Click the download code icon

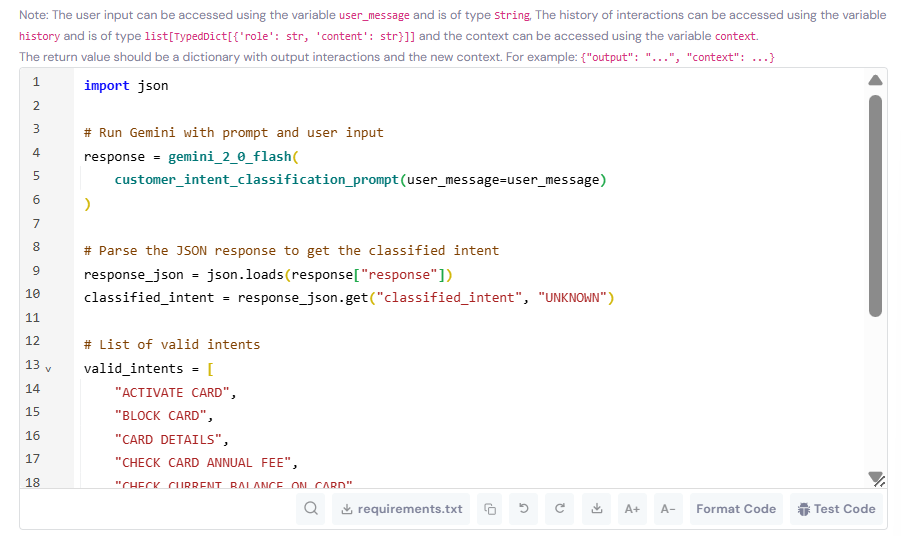[596, 509]
